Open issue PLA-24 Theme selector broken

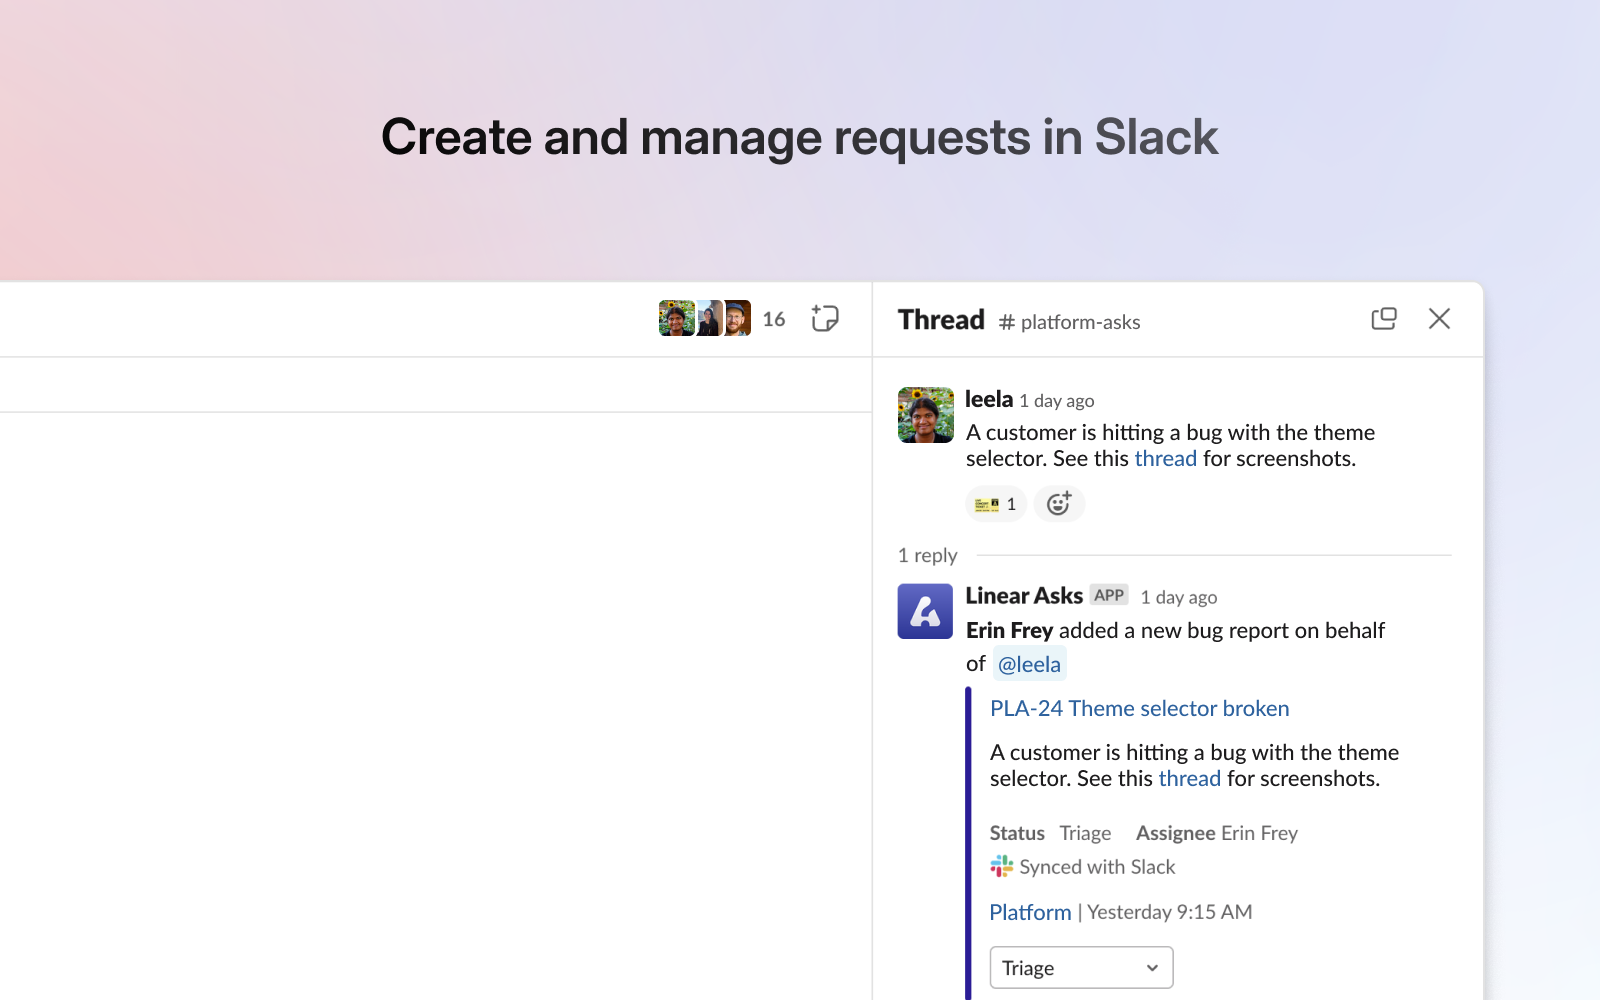pyautogui.click(x=1140, y=709)
